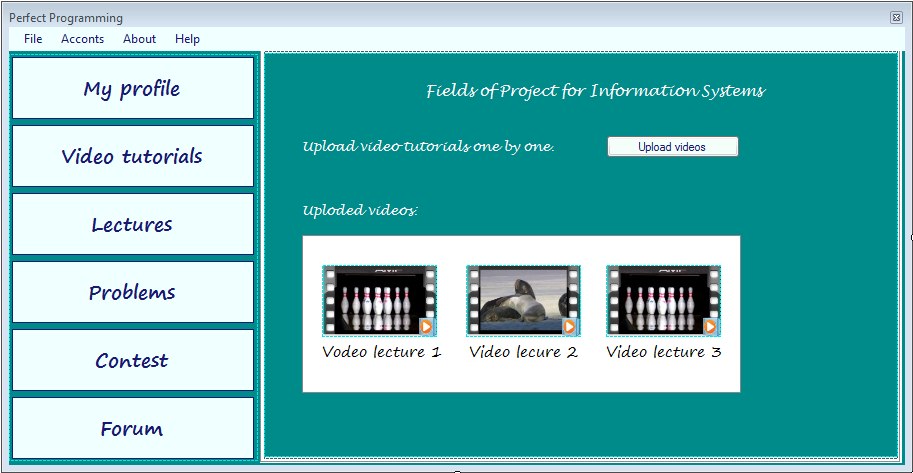Open the About menu
Viewport: 913px width, 473px height.
point(139,39)
